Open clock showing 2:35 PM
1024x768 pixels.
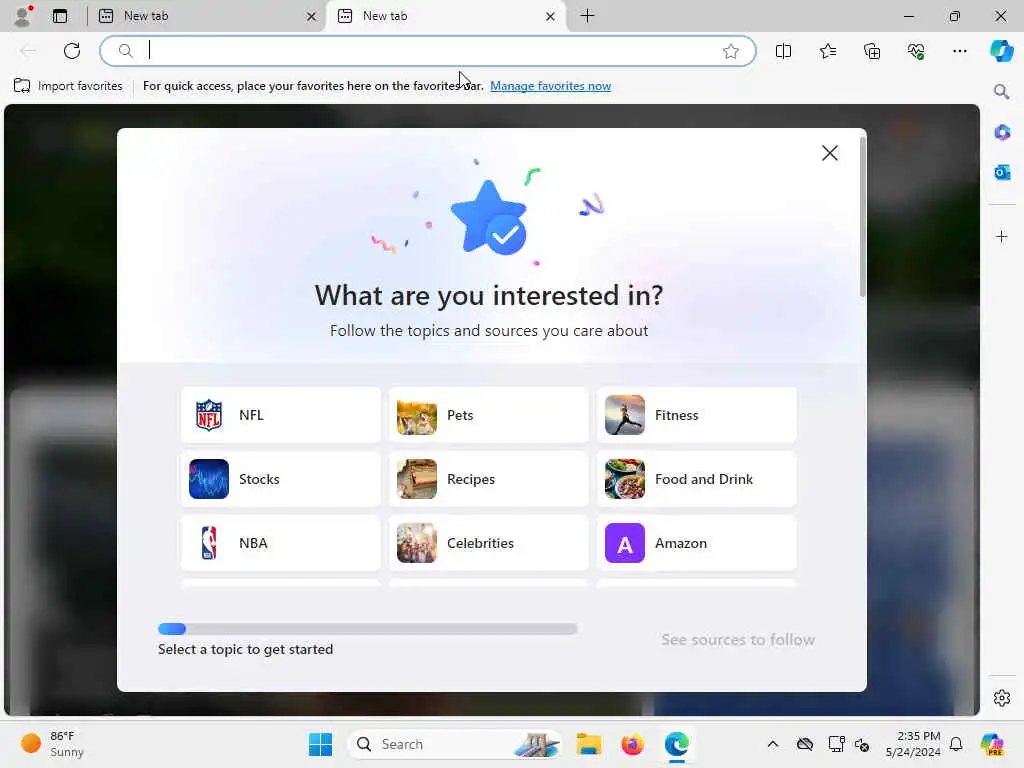tap(912, 744)
